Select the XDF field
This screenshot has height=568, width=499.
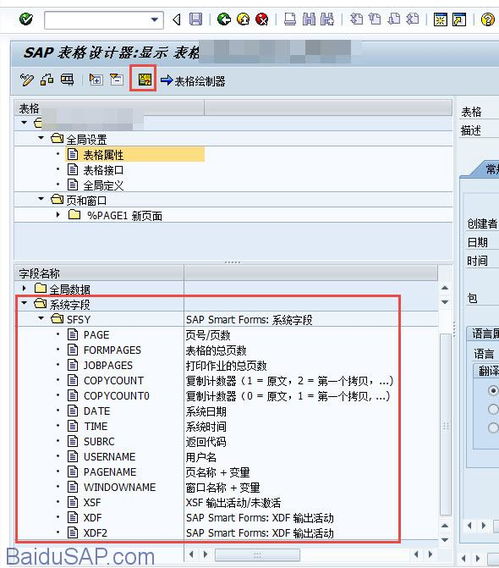(92, 517)
